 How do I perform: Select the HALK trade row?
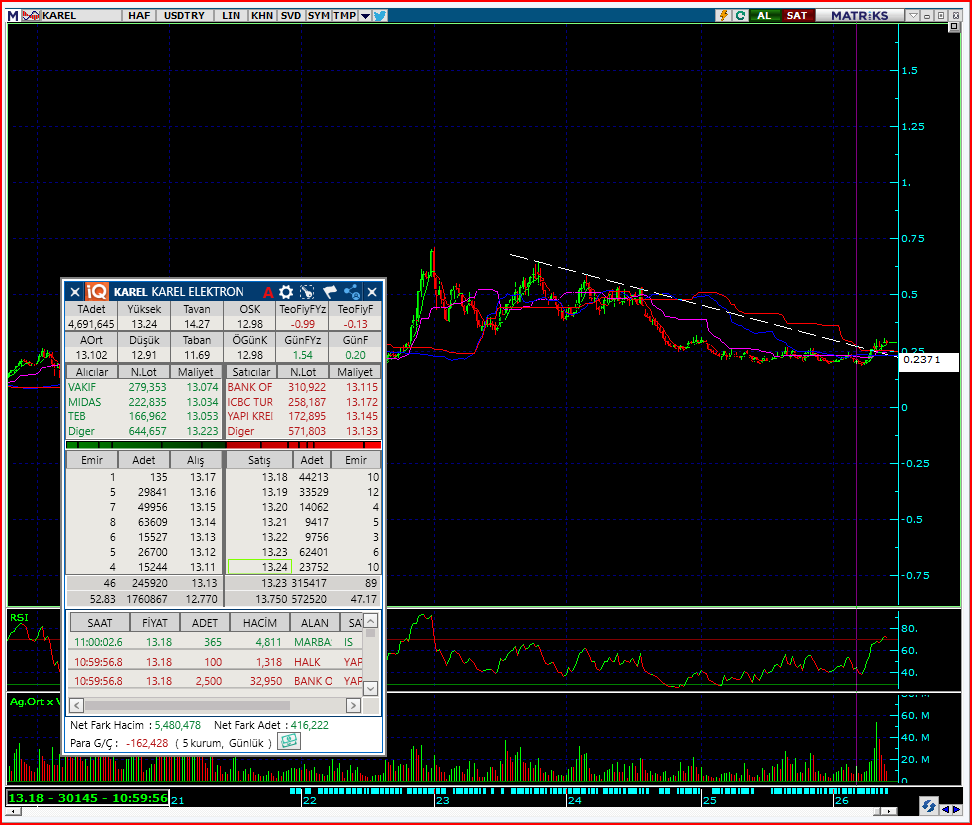click(216, 662)
